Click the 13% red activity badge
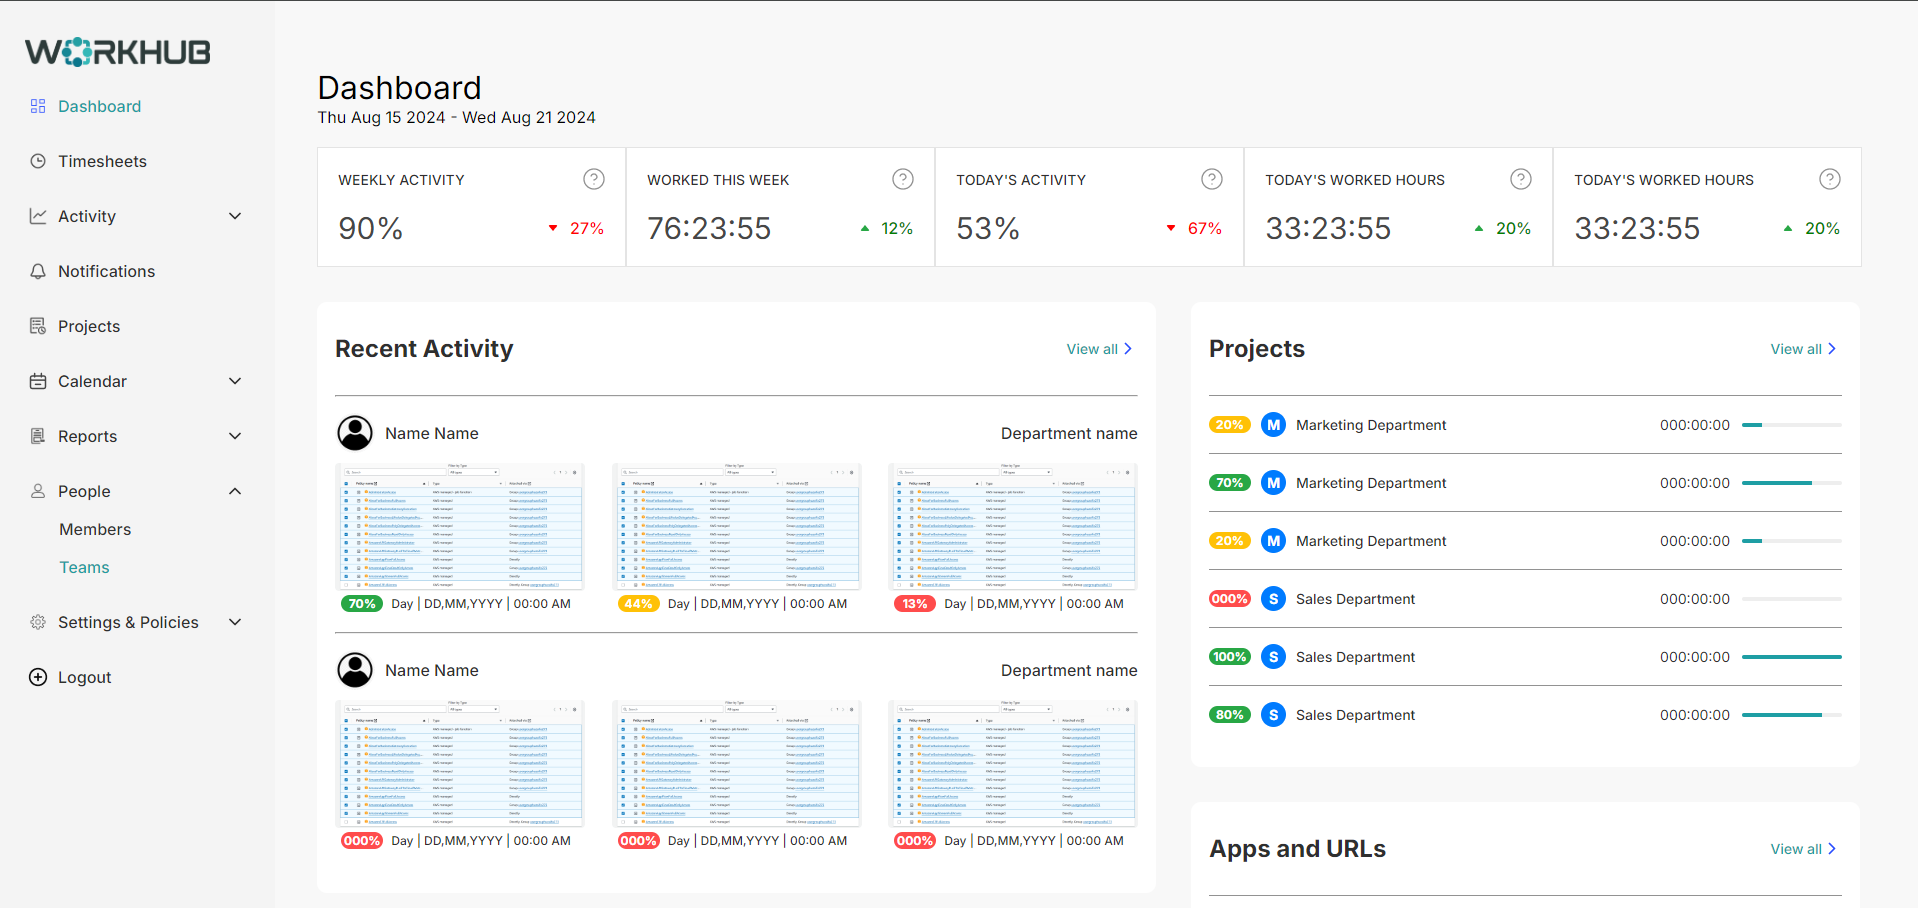This screenshot has height=908, width=1918. coord(914,604)
